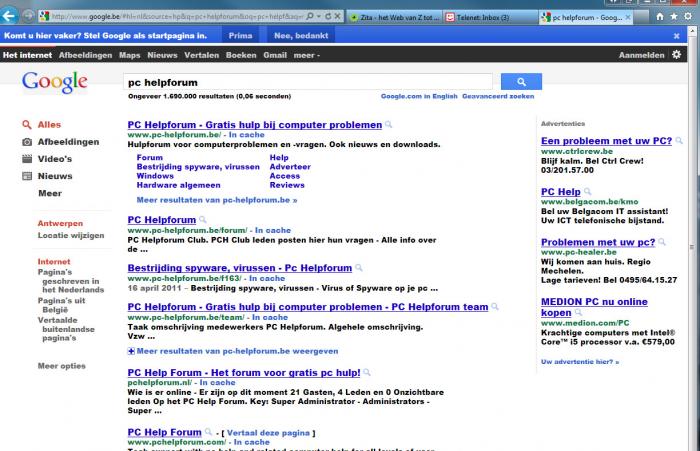Image resolution: width=700 pixels, height=451 pixels.
Task: Click the stop icon in address bar
Action: 338,17
